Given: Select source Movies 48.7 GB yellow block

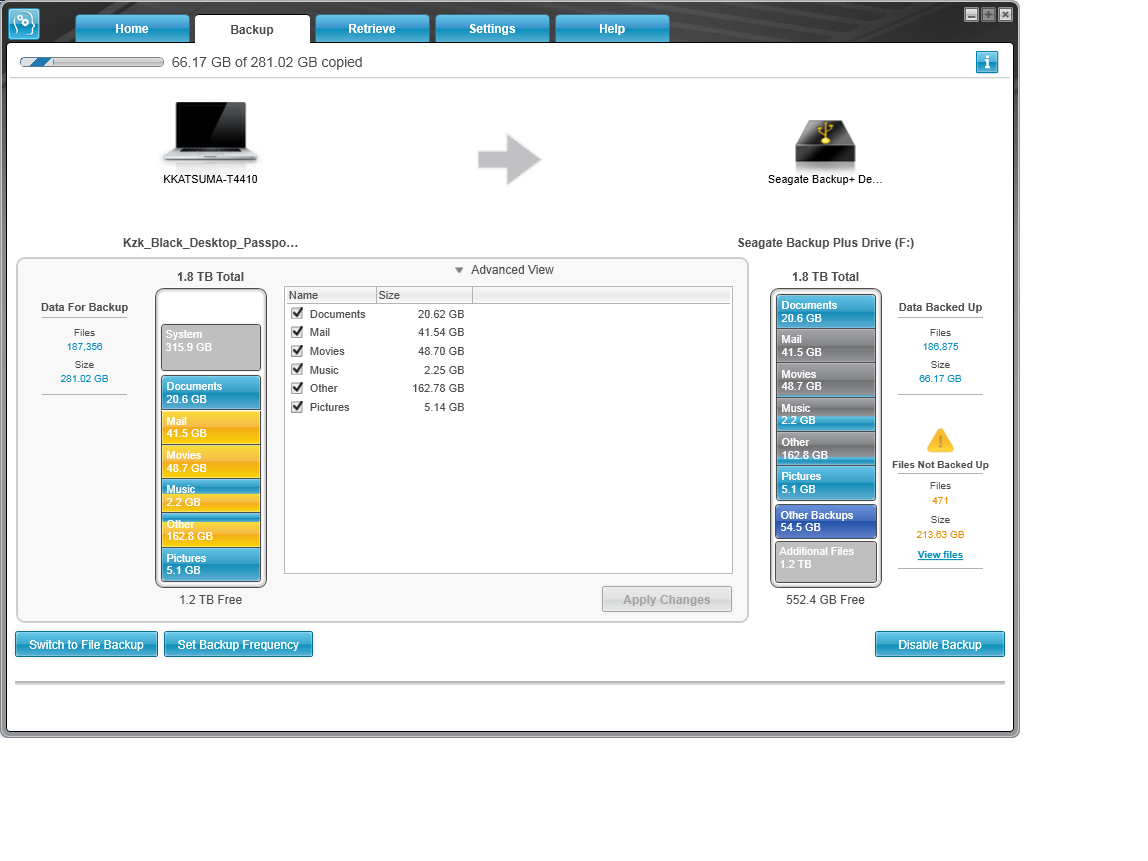Looking at the screenshot, I should (211, 461).
